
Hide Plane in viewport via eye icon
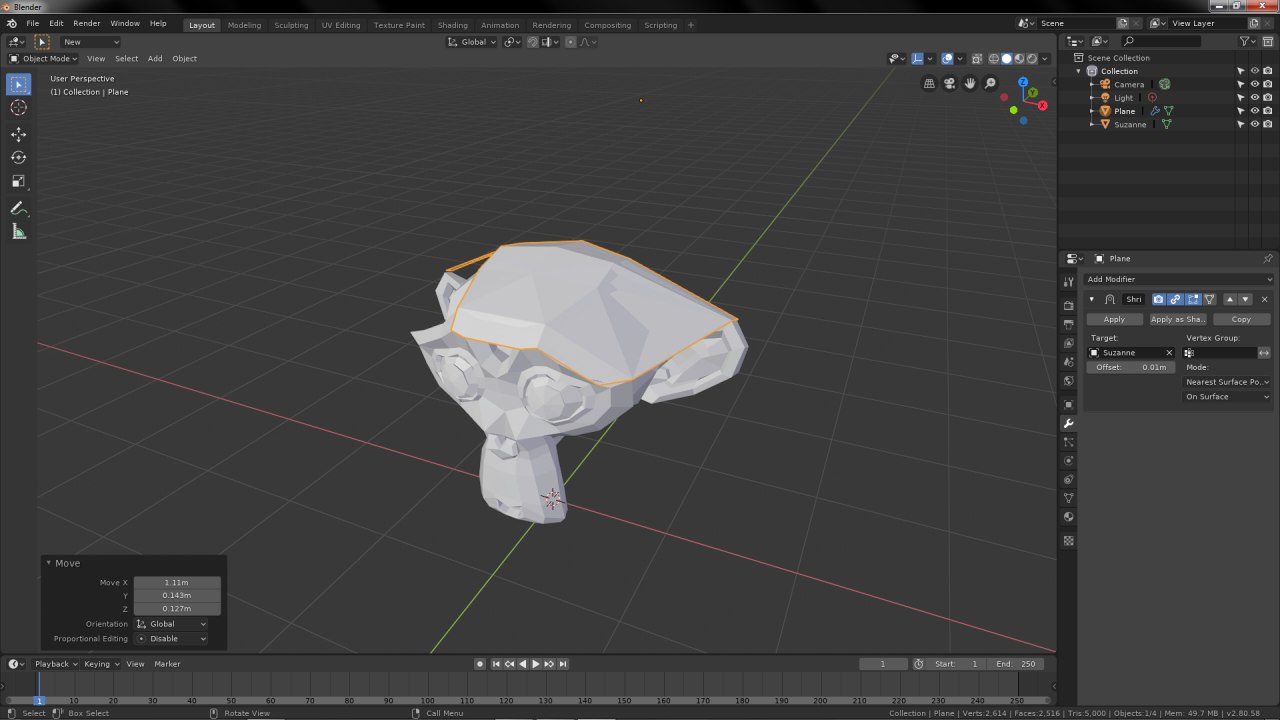[1254, 111]
